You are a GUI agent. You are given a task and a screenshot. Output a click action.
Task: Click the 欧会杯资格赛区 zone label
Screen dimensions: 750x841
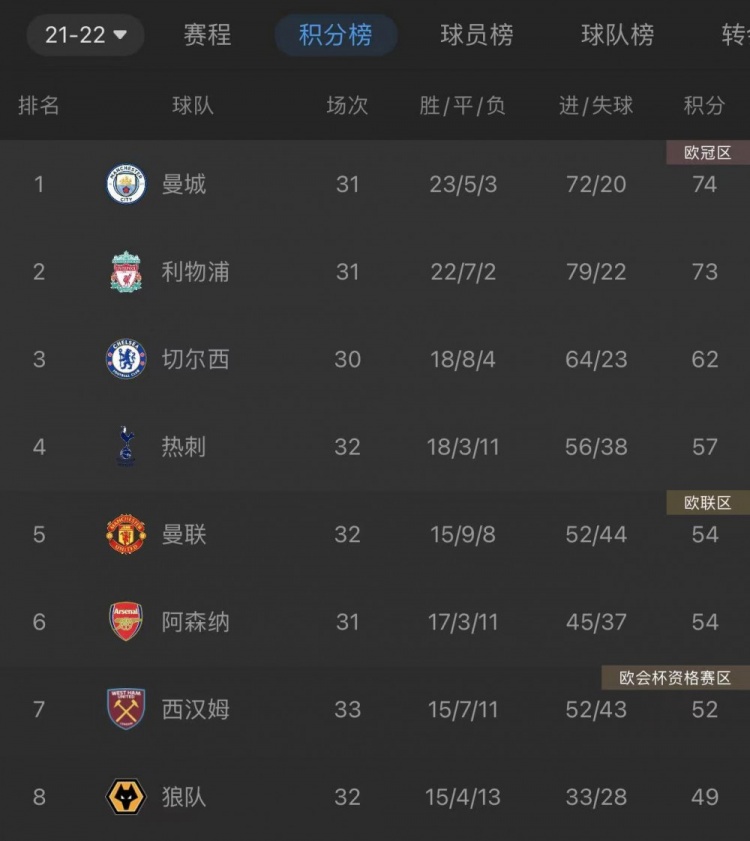[675, 678]
